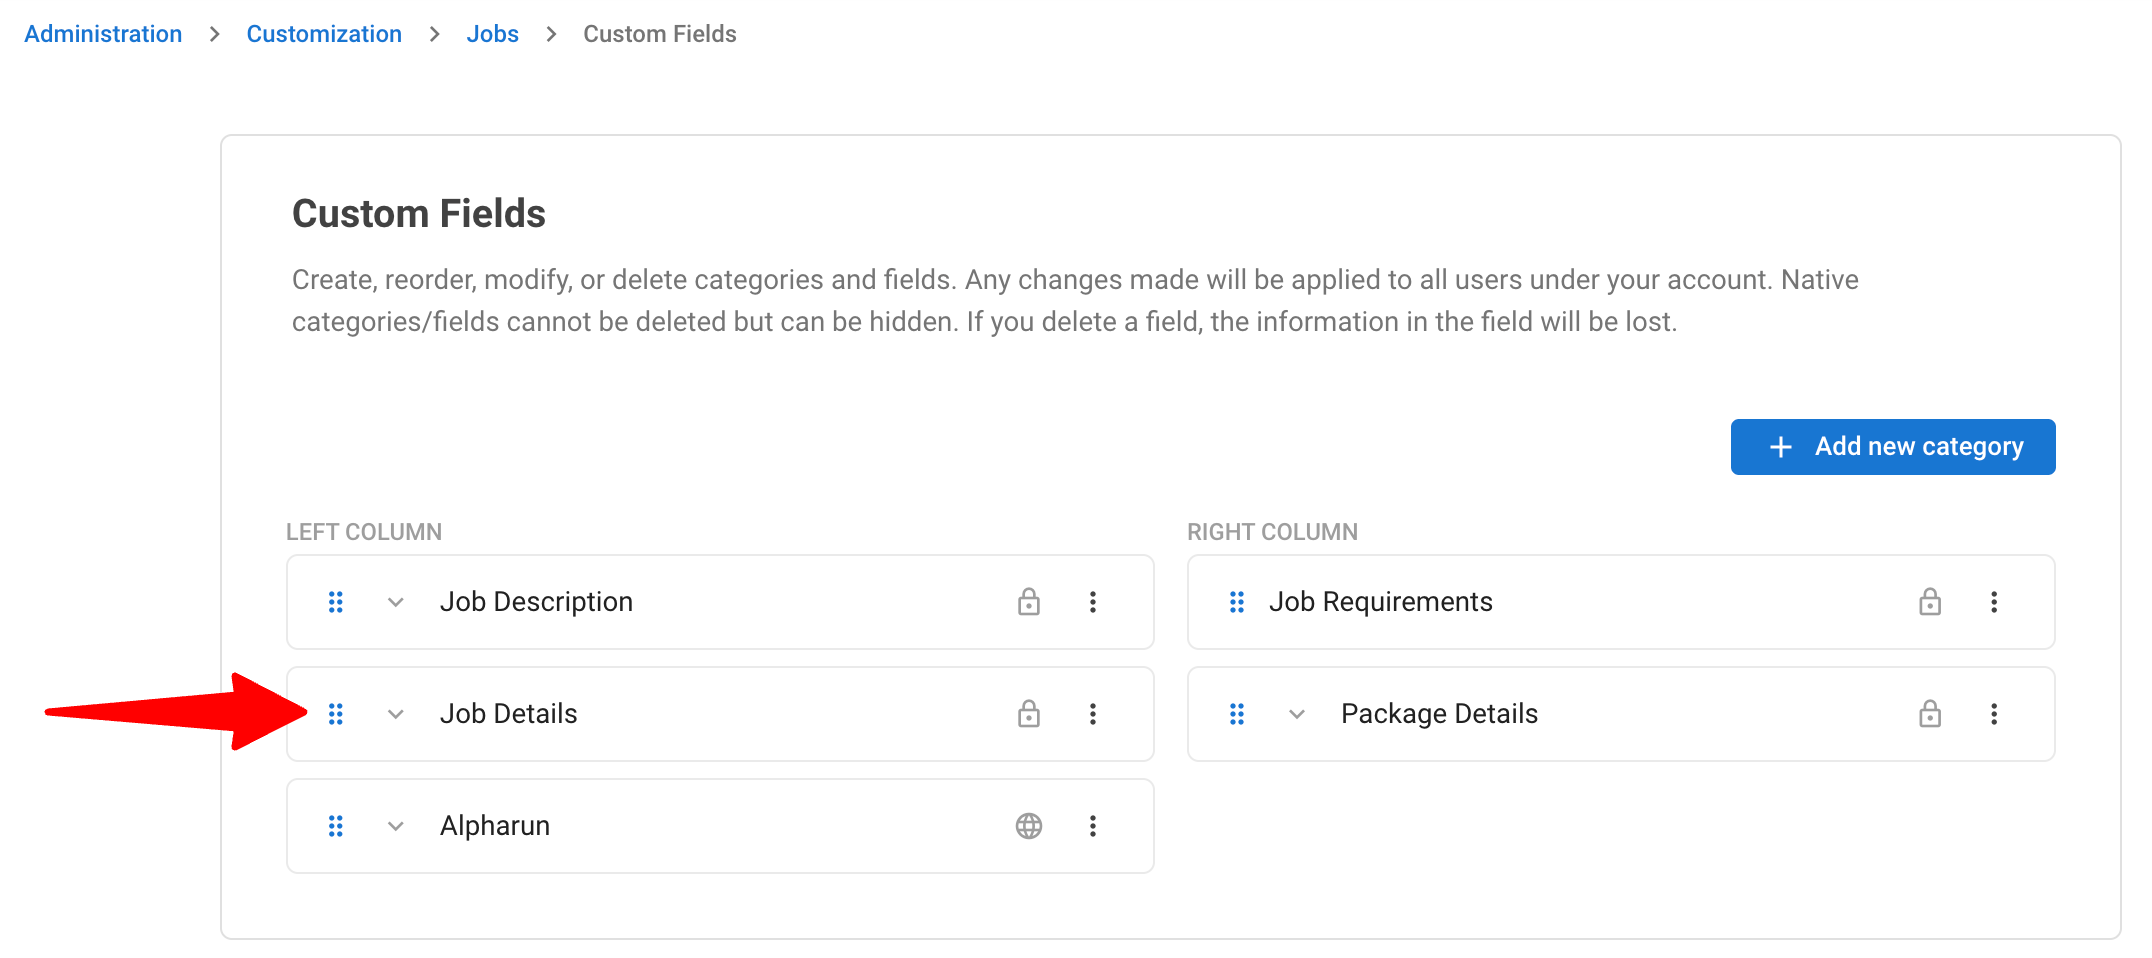Click the drag handle for Job Requirements
This screenshot has width=2152, height=958.
click(1237, 602)
